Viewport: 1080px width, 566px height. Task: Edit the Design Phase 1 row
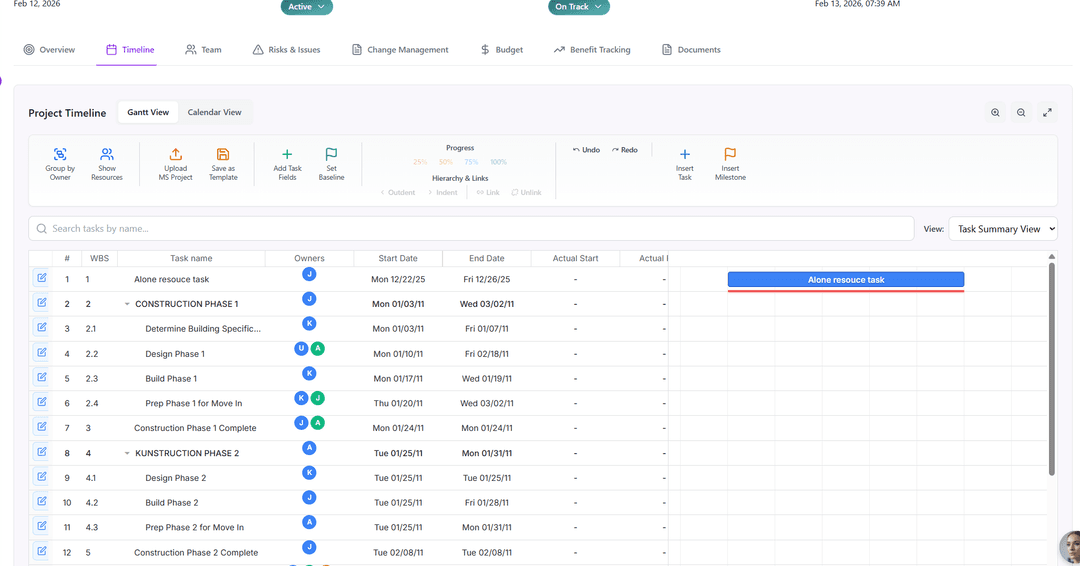(42, 353)
